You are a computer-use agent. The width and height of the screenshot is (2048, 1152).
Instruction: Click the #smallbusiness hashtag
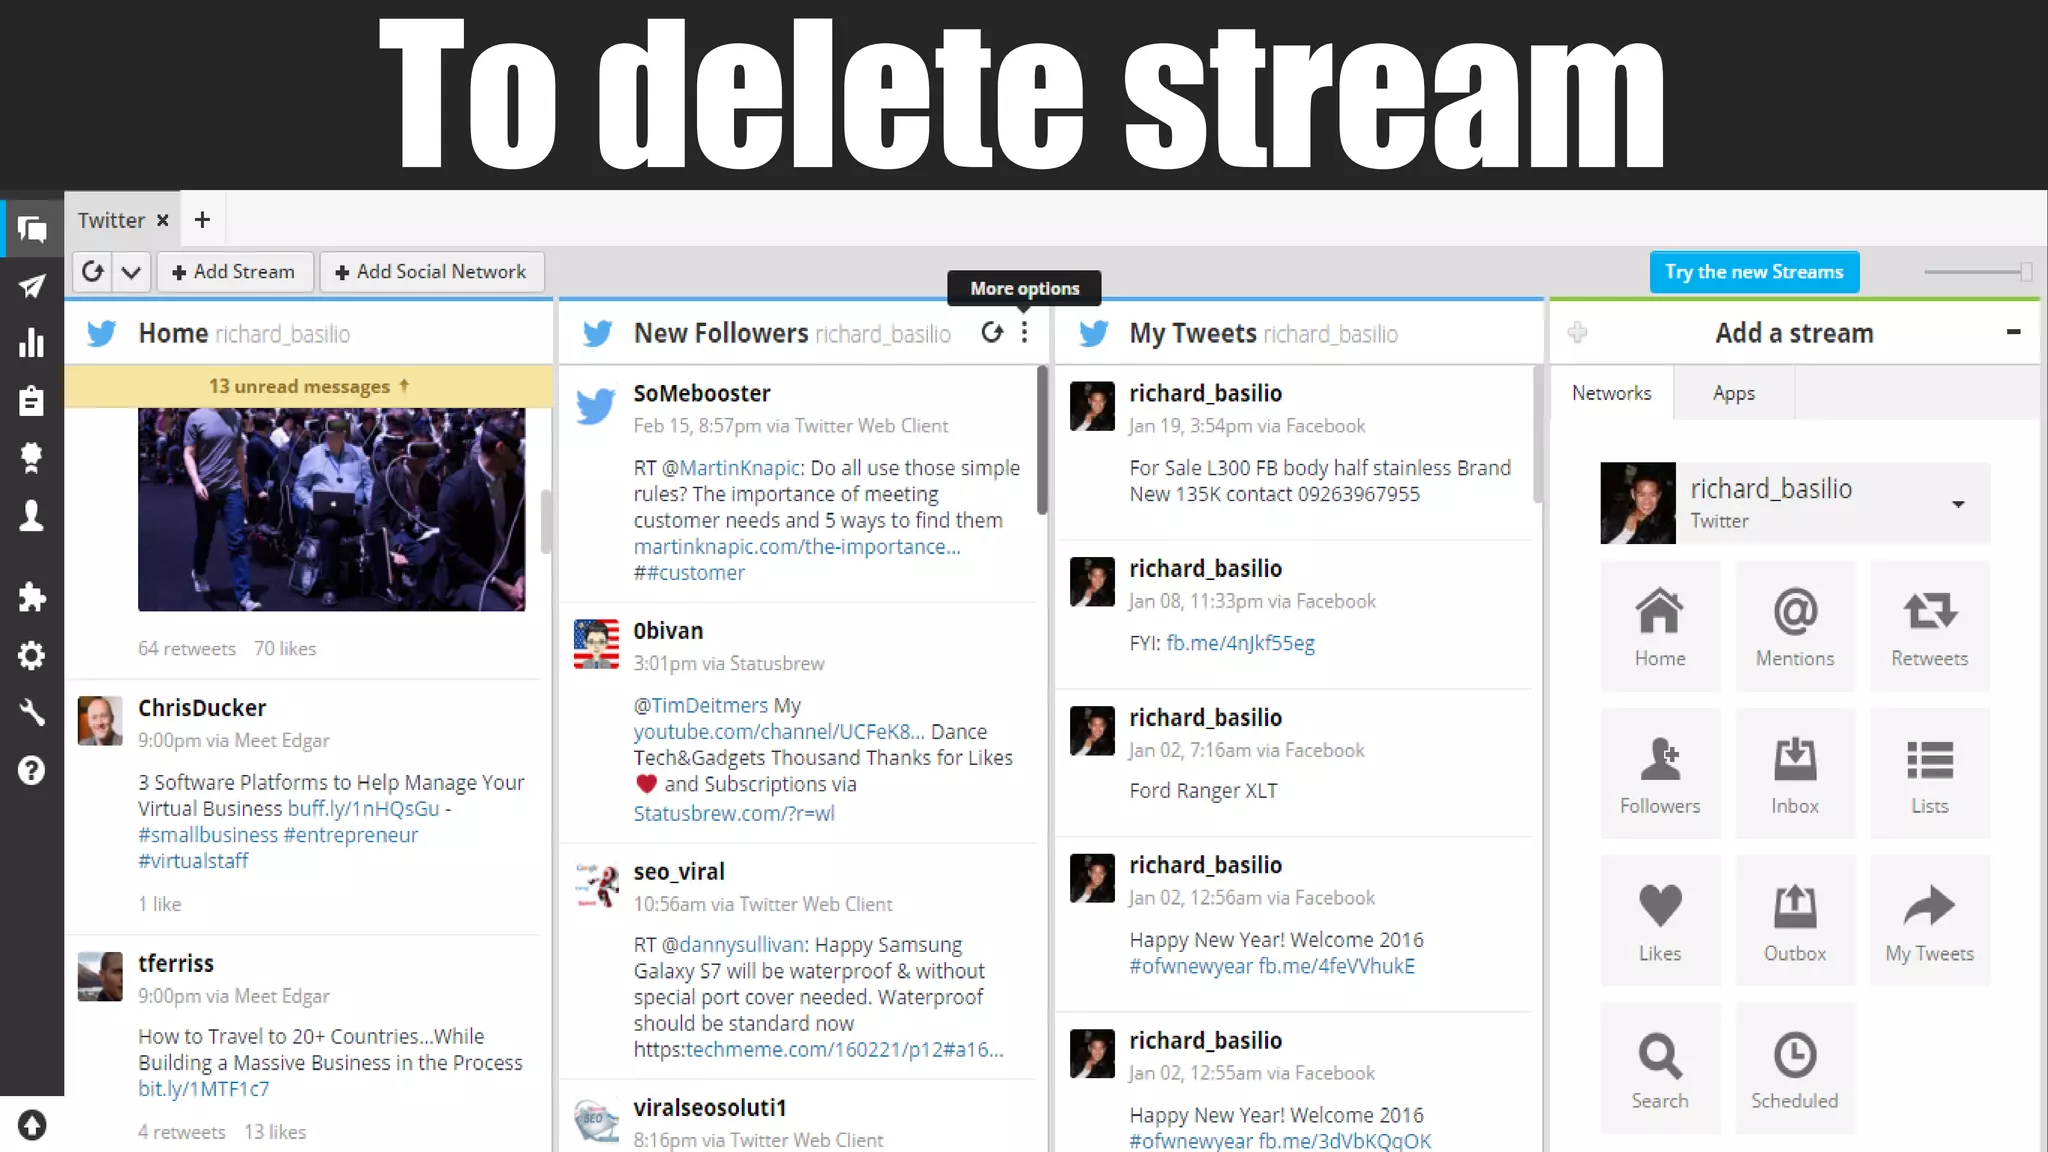pyautogui.click(x=208, y=835)
